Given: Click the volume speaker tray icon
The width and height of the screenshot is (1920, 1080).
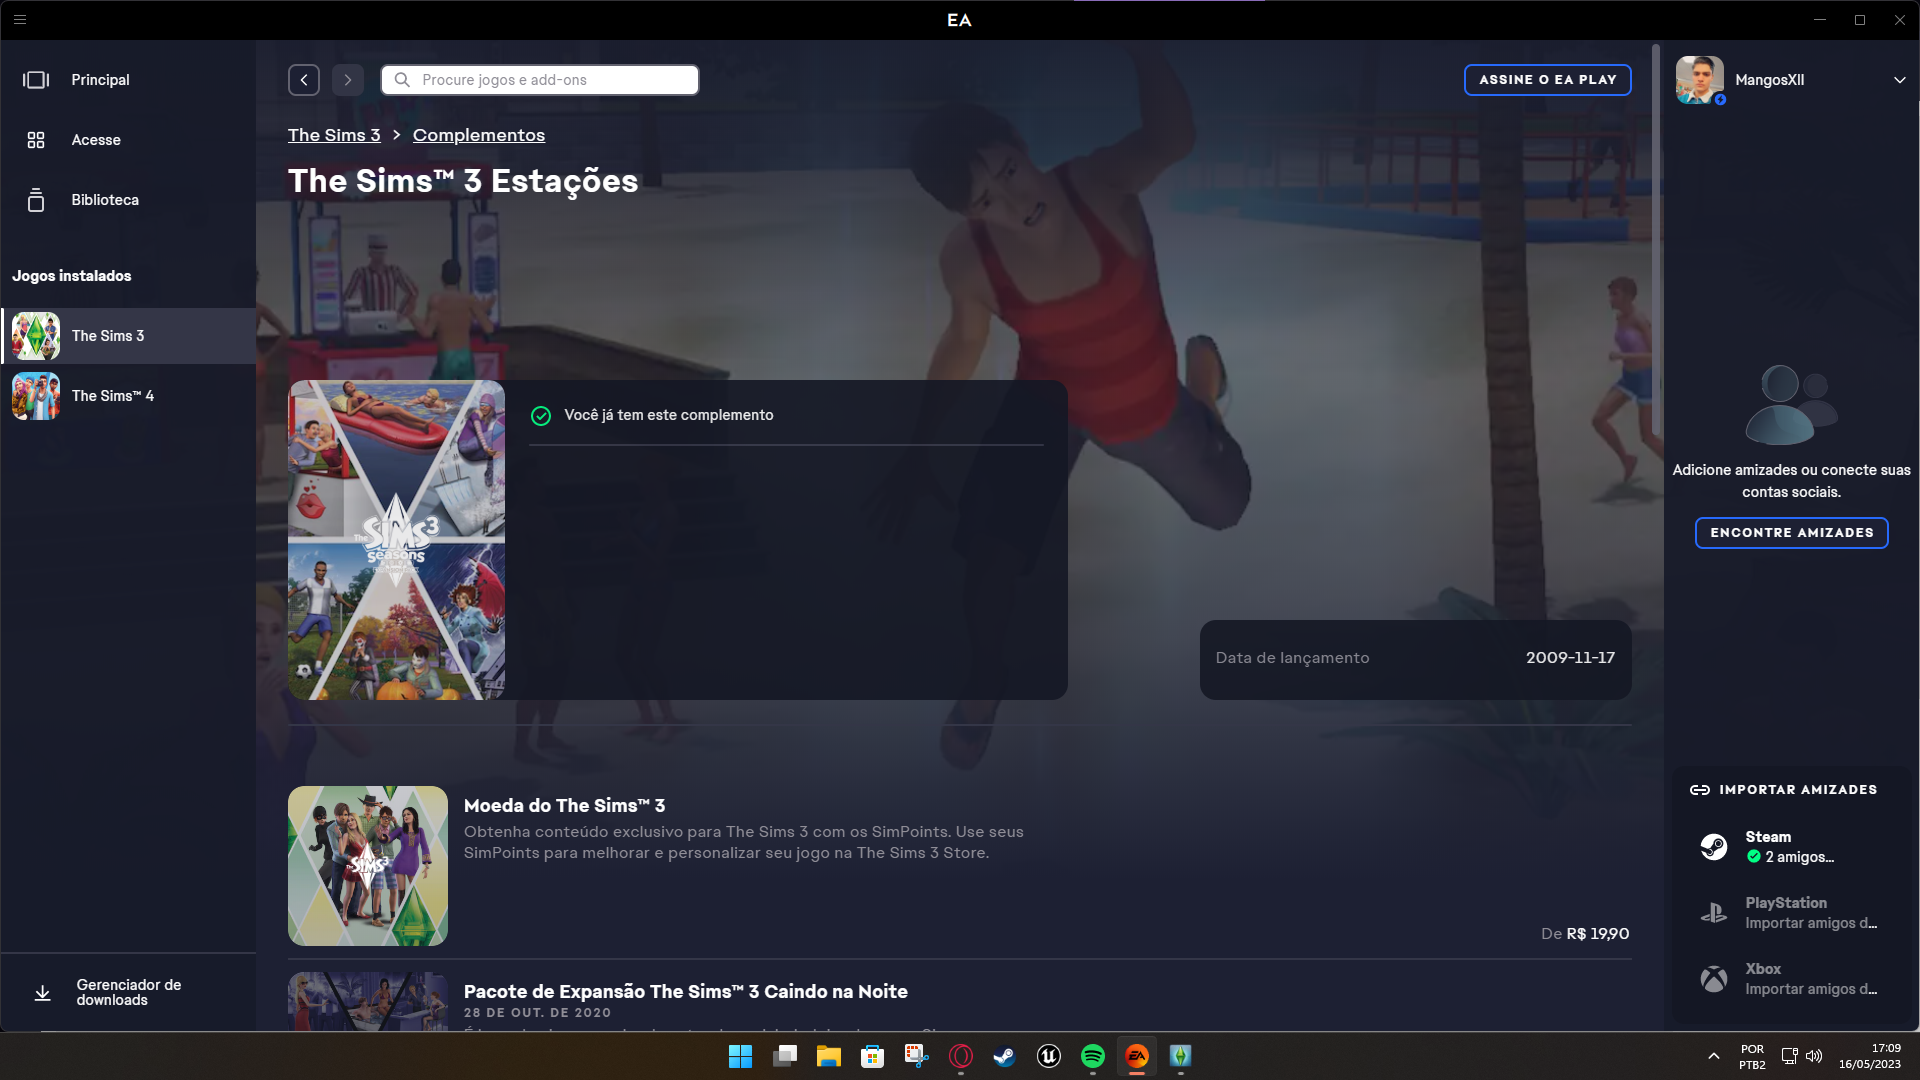Looking at the screenshot, I should coord(1814,1056).
